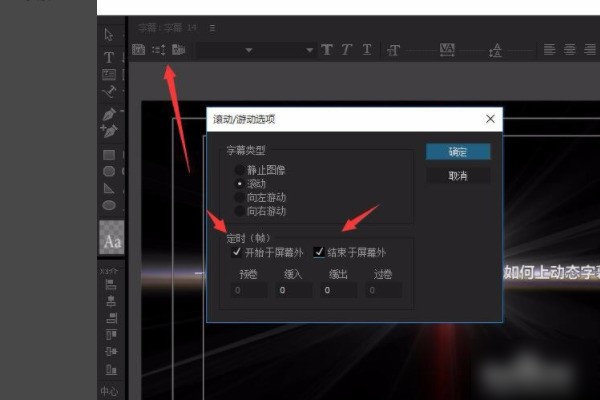Open Roll/Crawl Options toolbar icon
Screen dimensions: 600x400
coord(158,49)
